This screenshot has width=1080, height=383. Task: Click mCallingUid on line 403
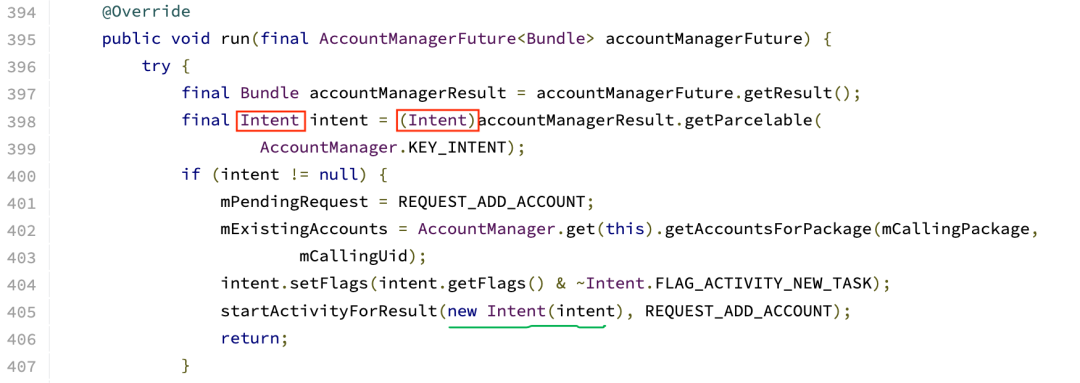(353, 257)
